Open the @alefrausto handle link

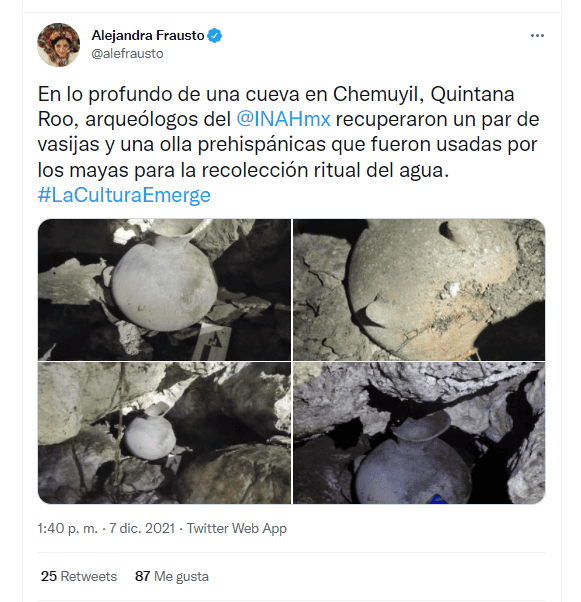127,53
